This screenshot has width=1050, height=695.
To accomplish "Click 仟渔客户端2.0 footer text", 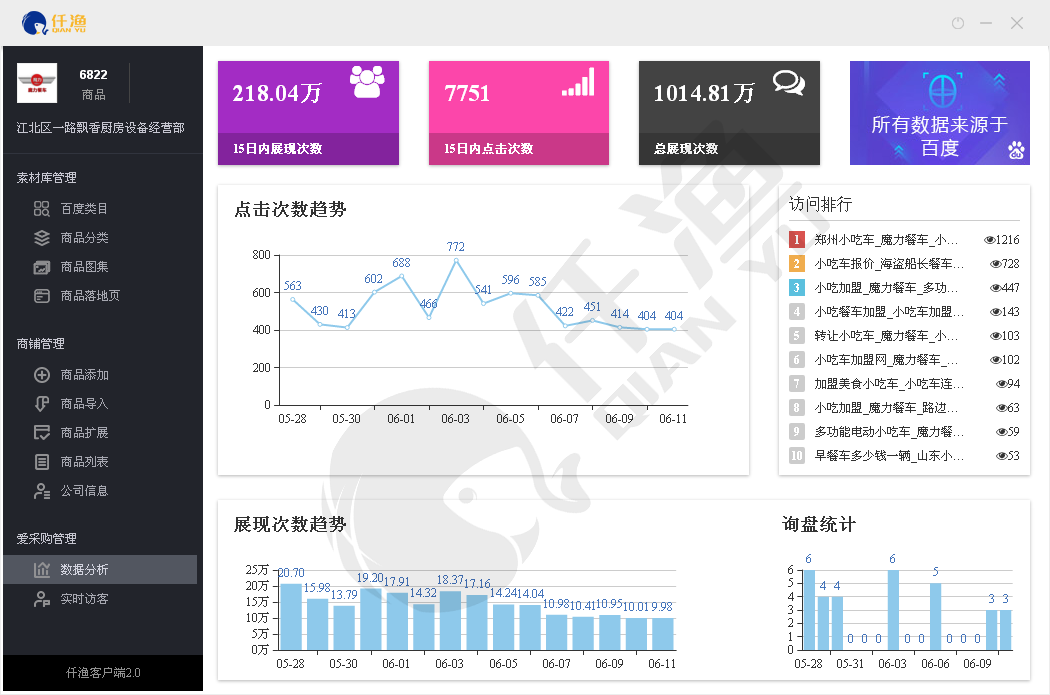I will 103,673.
